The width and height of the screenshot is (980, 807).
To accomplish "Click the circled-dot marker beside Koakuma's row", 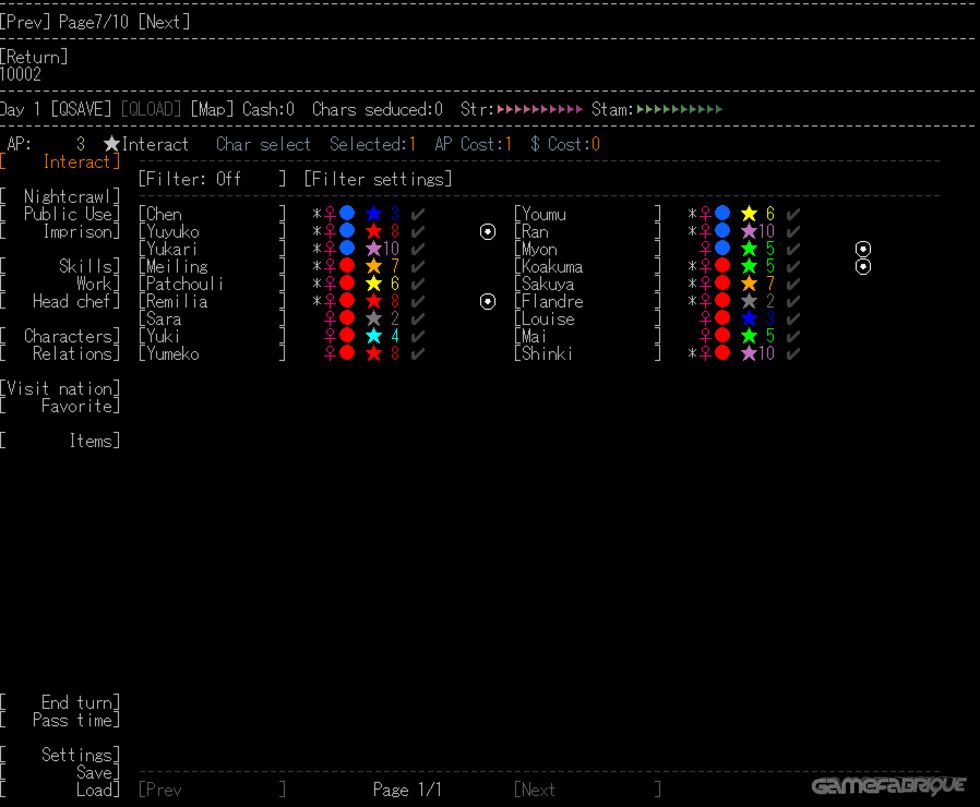I will click(x=863, y=267).
